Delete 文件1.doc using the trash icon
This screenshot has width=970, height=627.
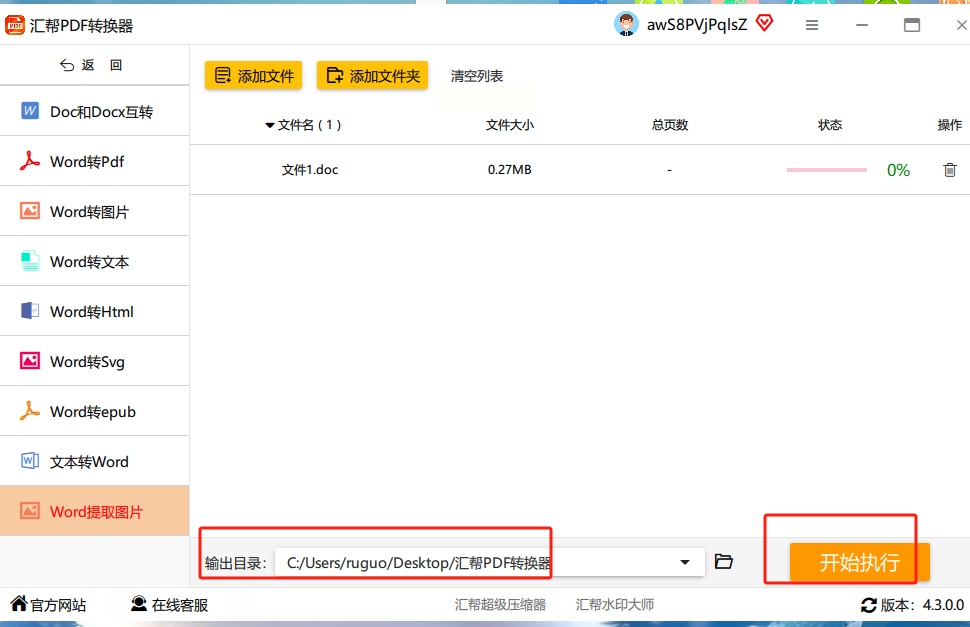[950, 169]
